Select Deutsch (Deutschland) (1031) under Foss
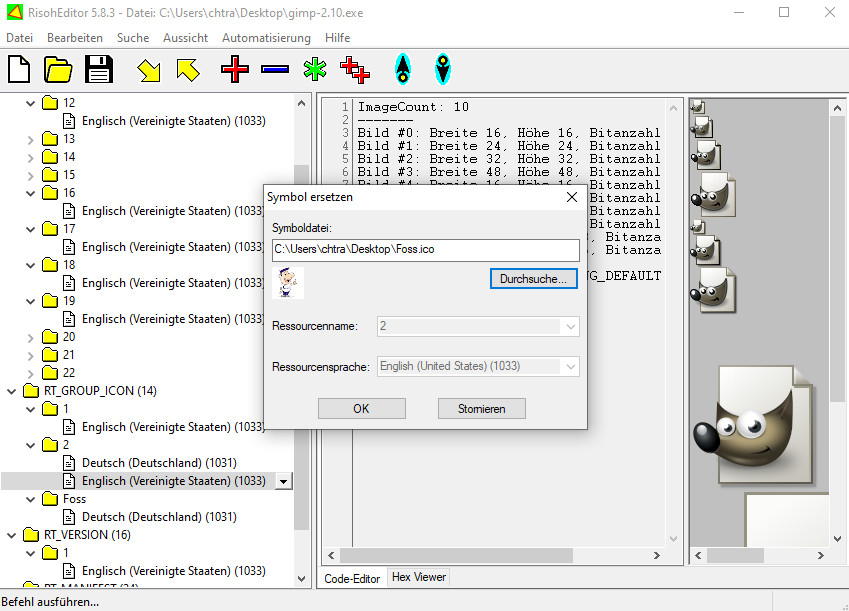 click(159, 517)
